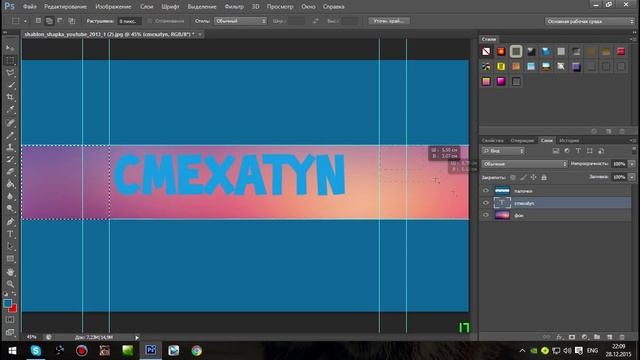
Task: Change screen mode icon in toolbox
Action: [x=10, y=332]
